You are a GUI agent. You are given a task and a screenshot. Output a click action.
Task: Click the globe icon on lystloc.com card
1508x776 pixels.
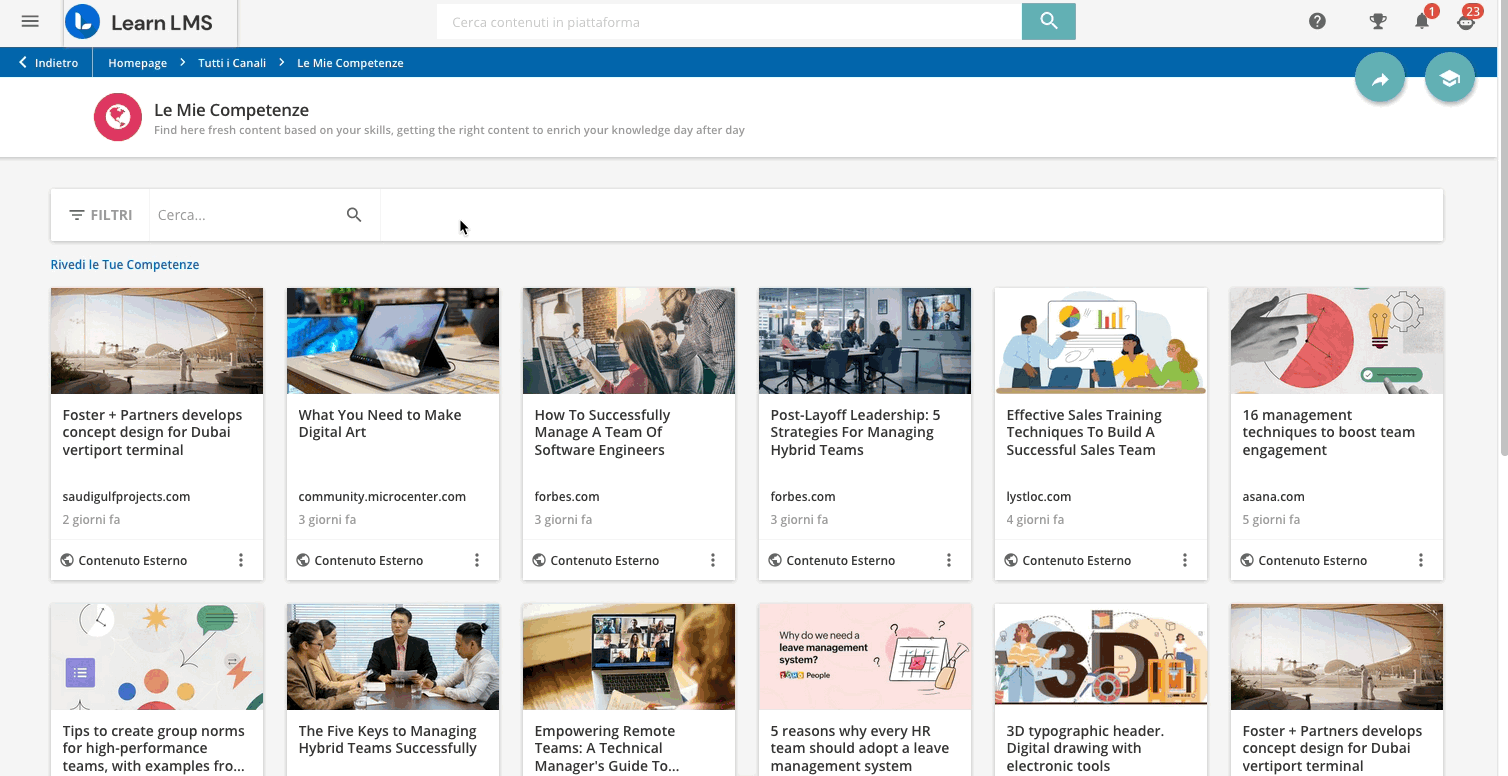pyautogui.click(x=1011, y=560)
